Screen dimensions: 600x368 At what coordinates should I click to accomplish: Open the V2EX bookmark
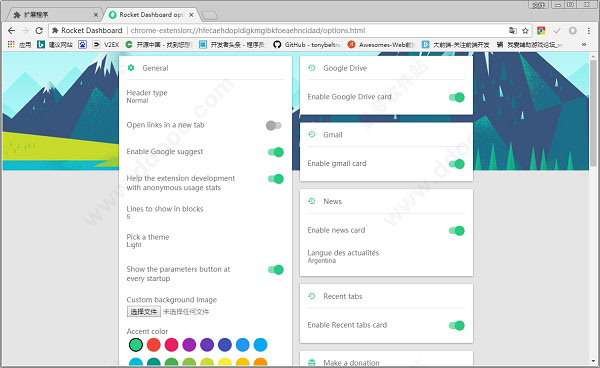(x=106, y=44)
